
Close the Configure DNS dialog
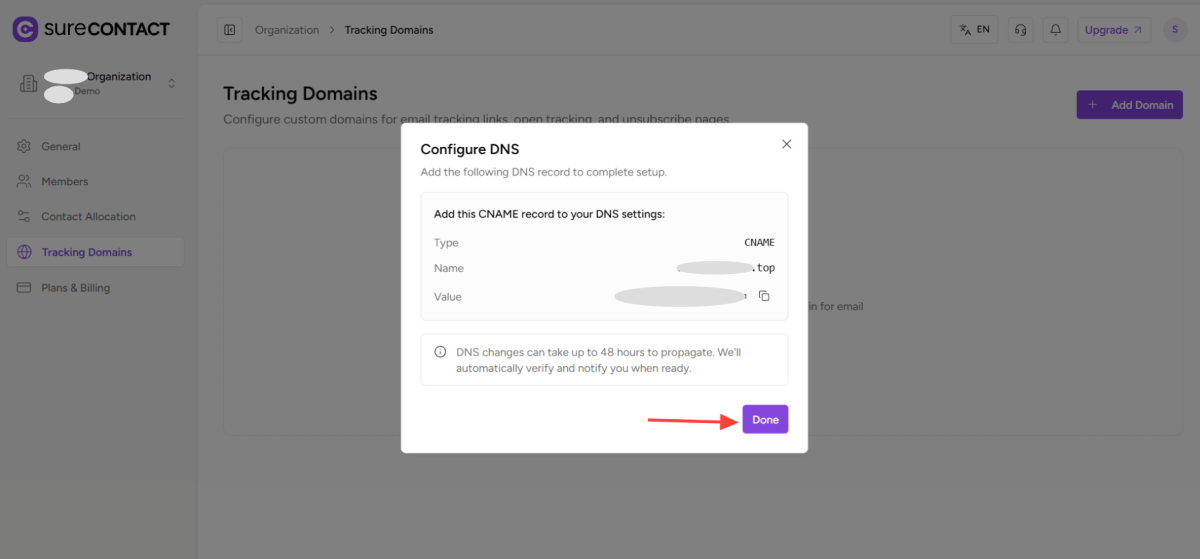click(786, 144)
